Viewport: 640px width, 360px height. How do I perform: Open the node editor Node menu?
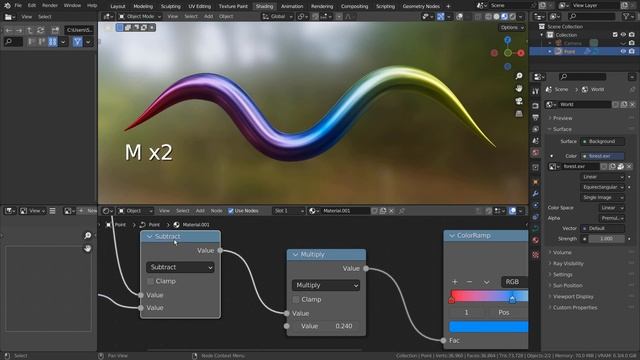click(216, 211)
